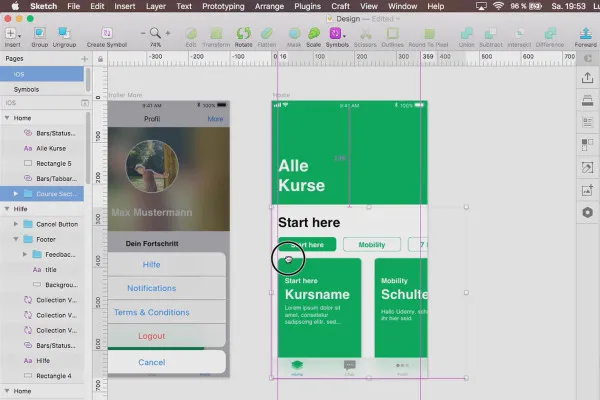Select the Kursname course card

click(x=319, y=308)
